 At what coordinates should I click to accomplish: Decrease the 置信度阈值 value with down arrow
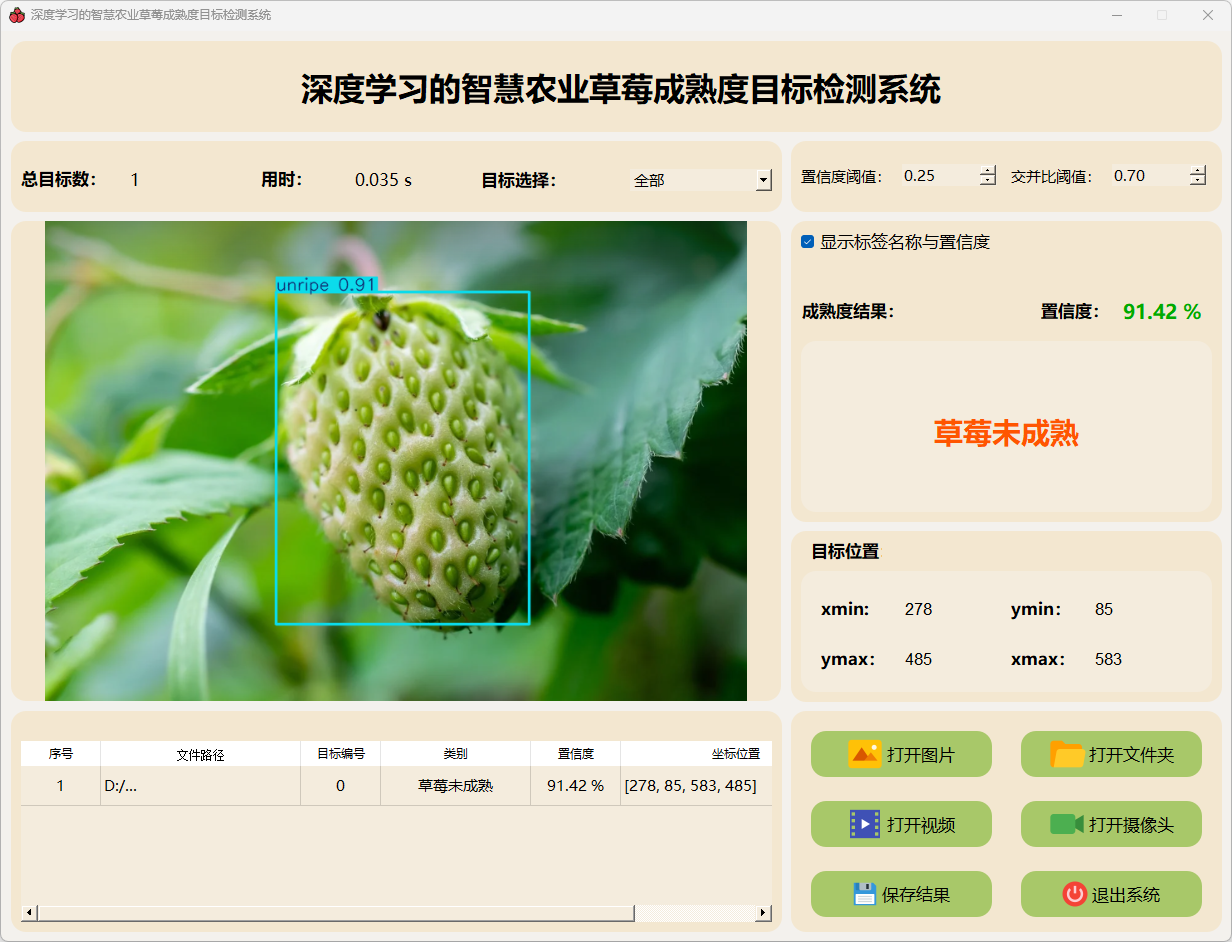click(x=988, y=181)
